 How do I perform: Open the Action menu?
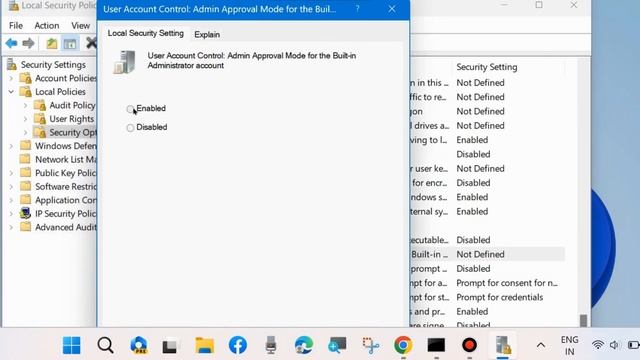pyautogui.click(x=47, y=25)
